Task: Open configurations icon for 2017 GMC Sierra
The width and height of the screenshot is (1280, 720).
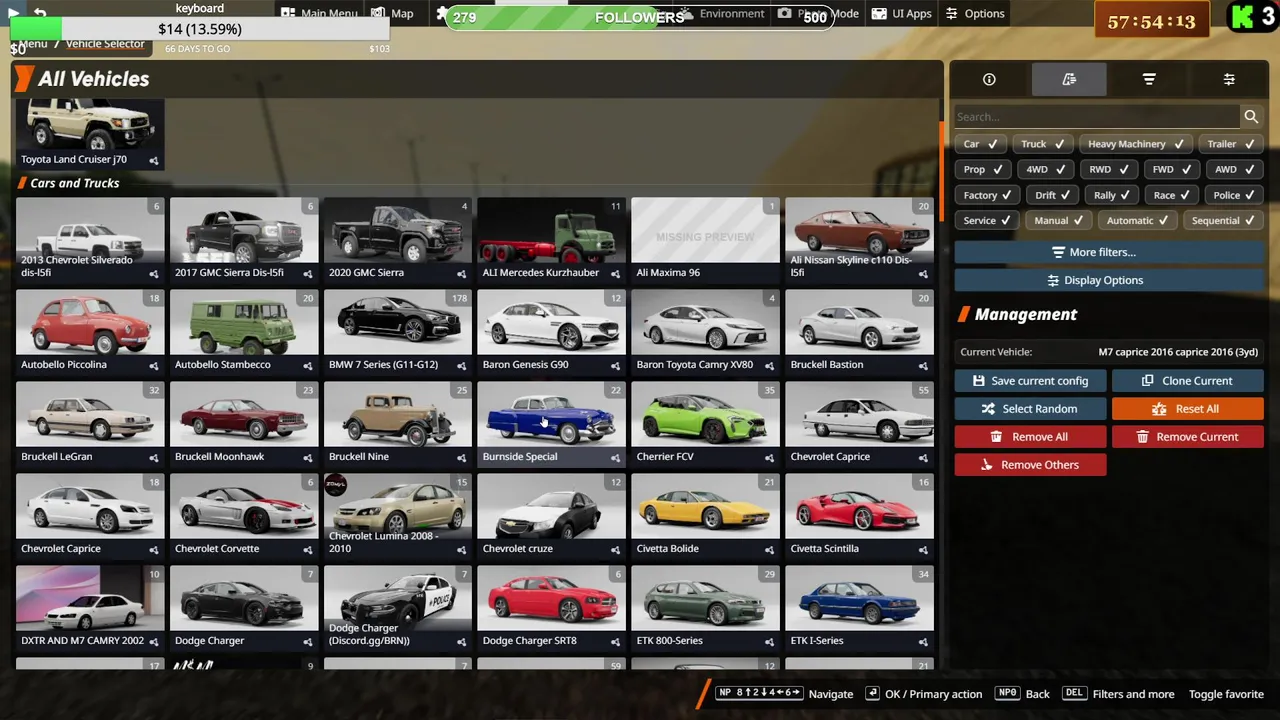Action: click(x=308, y=273)
